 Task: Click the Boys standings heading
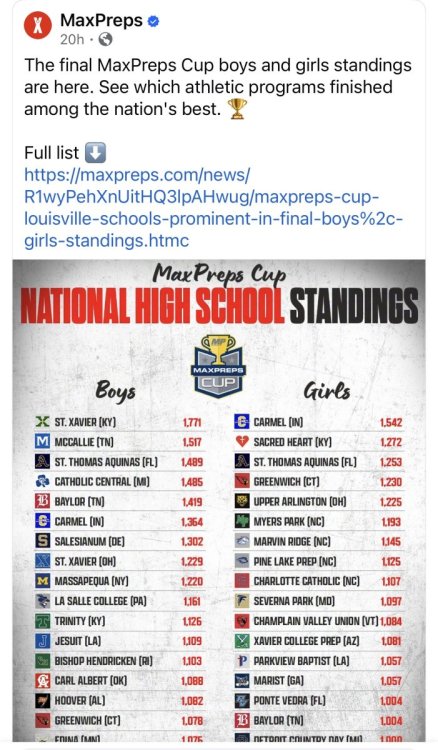coord(115,391)
